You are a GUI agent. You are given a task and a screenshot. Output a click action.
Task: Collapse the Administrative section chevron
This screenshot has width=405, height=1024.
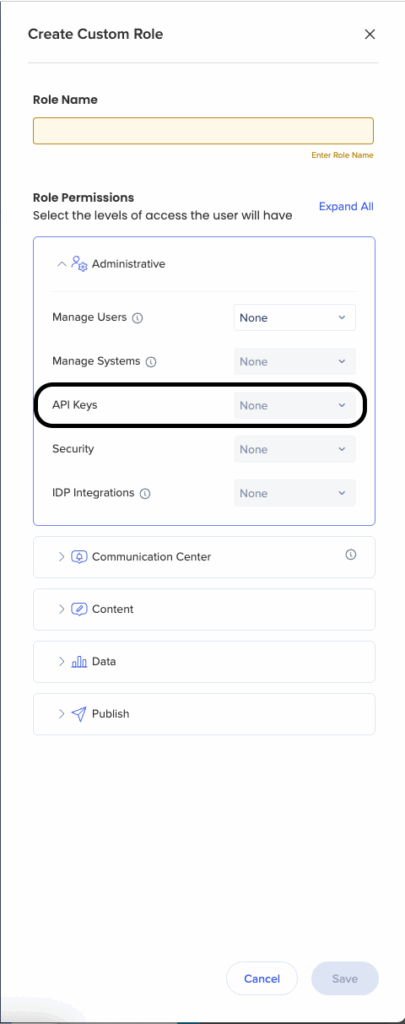61,264
